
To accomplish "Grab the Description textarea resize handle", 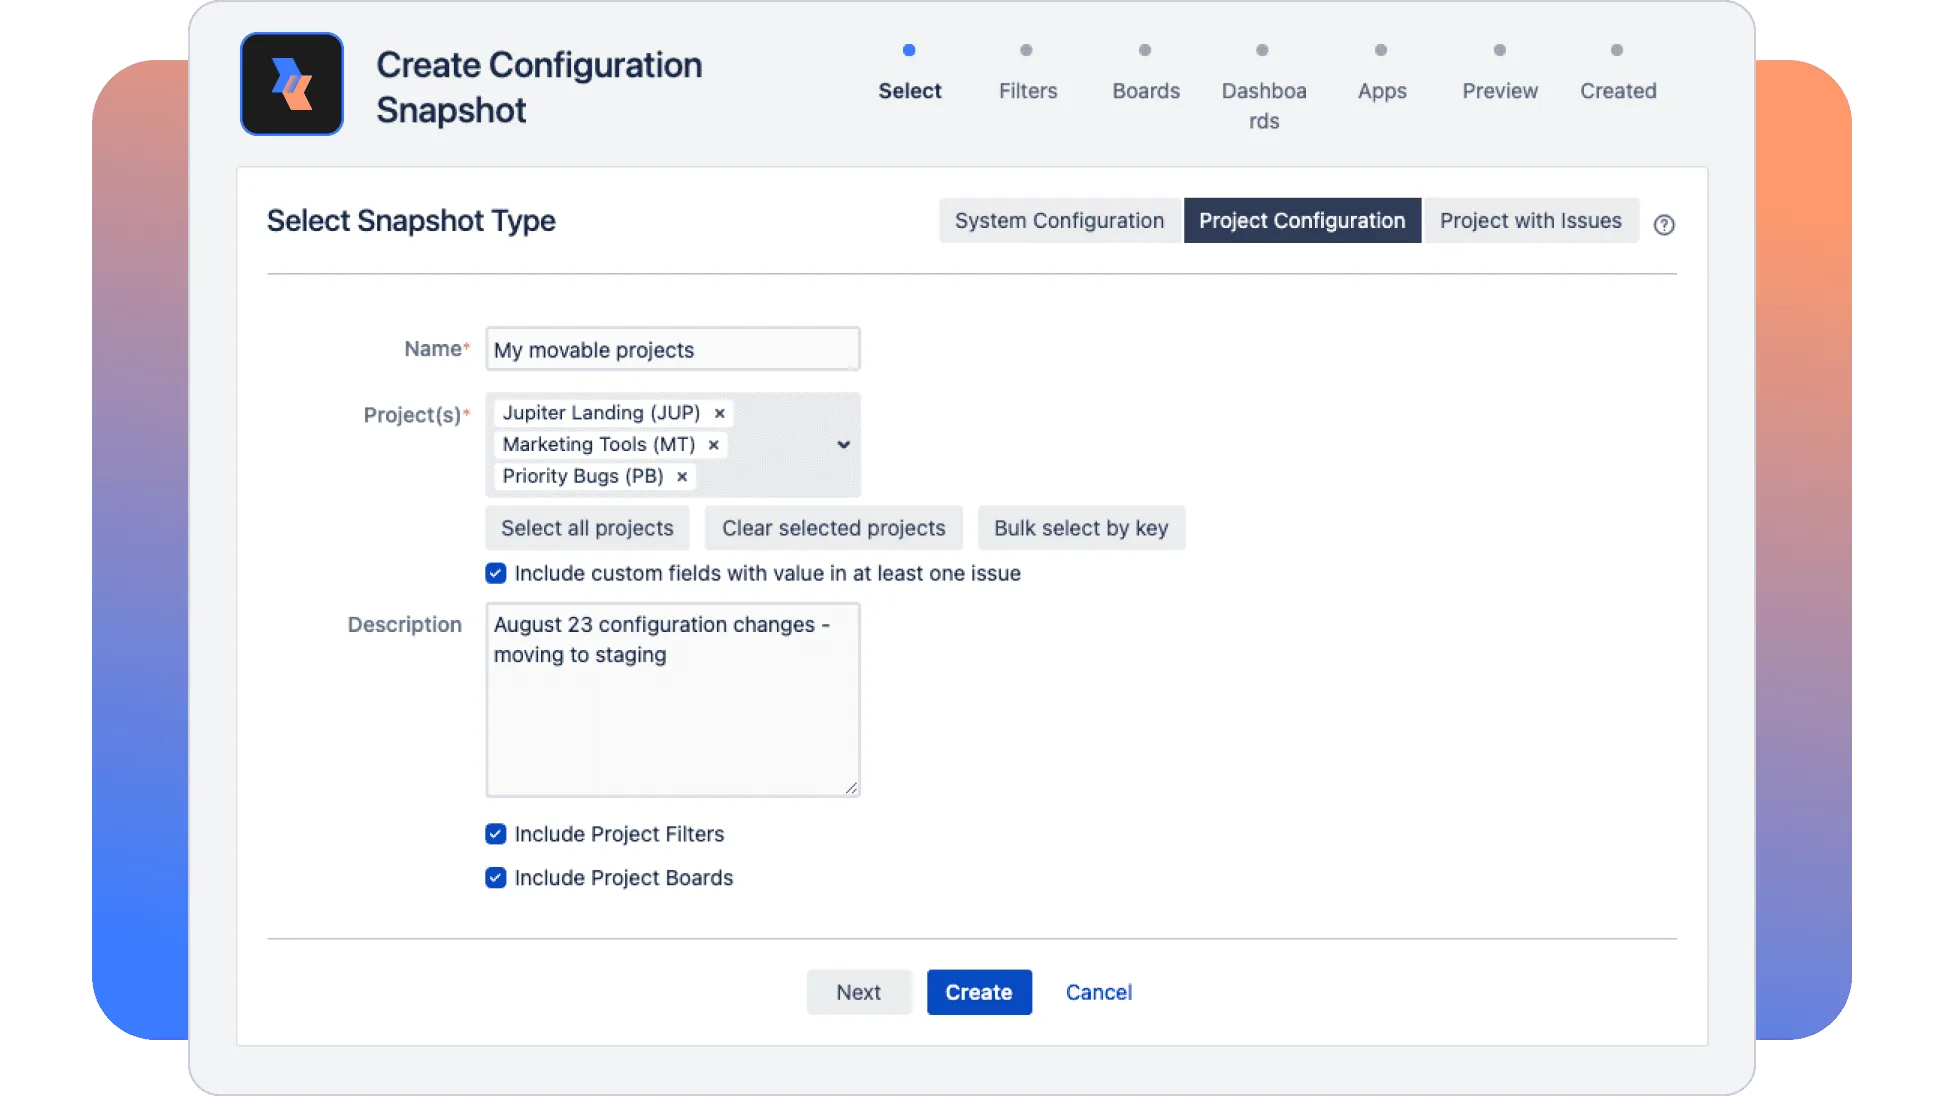I will [851, 788].
